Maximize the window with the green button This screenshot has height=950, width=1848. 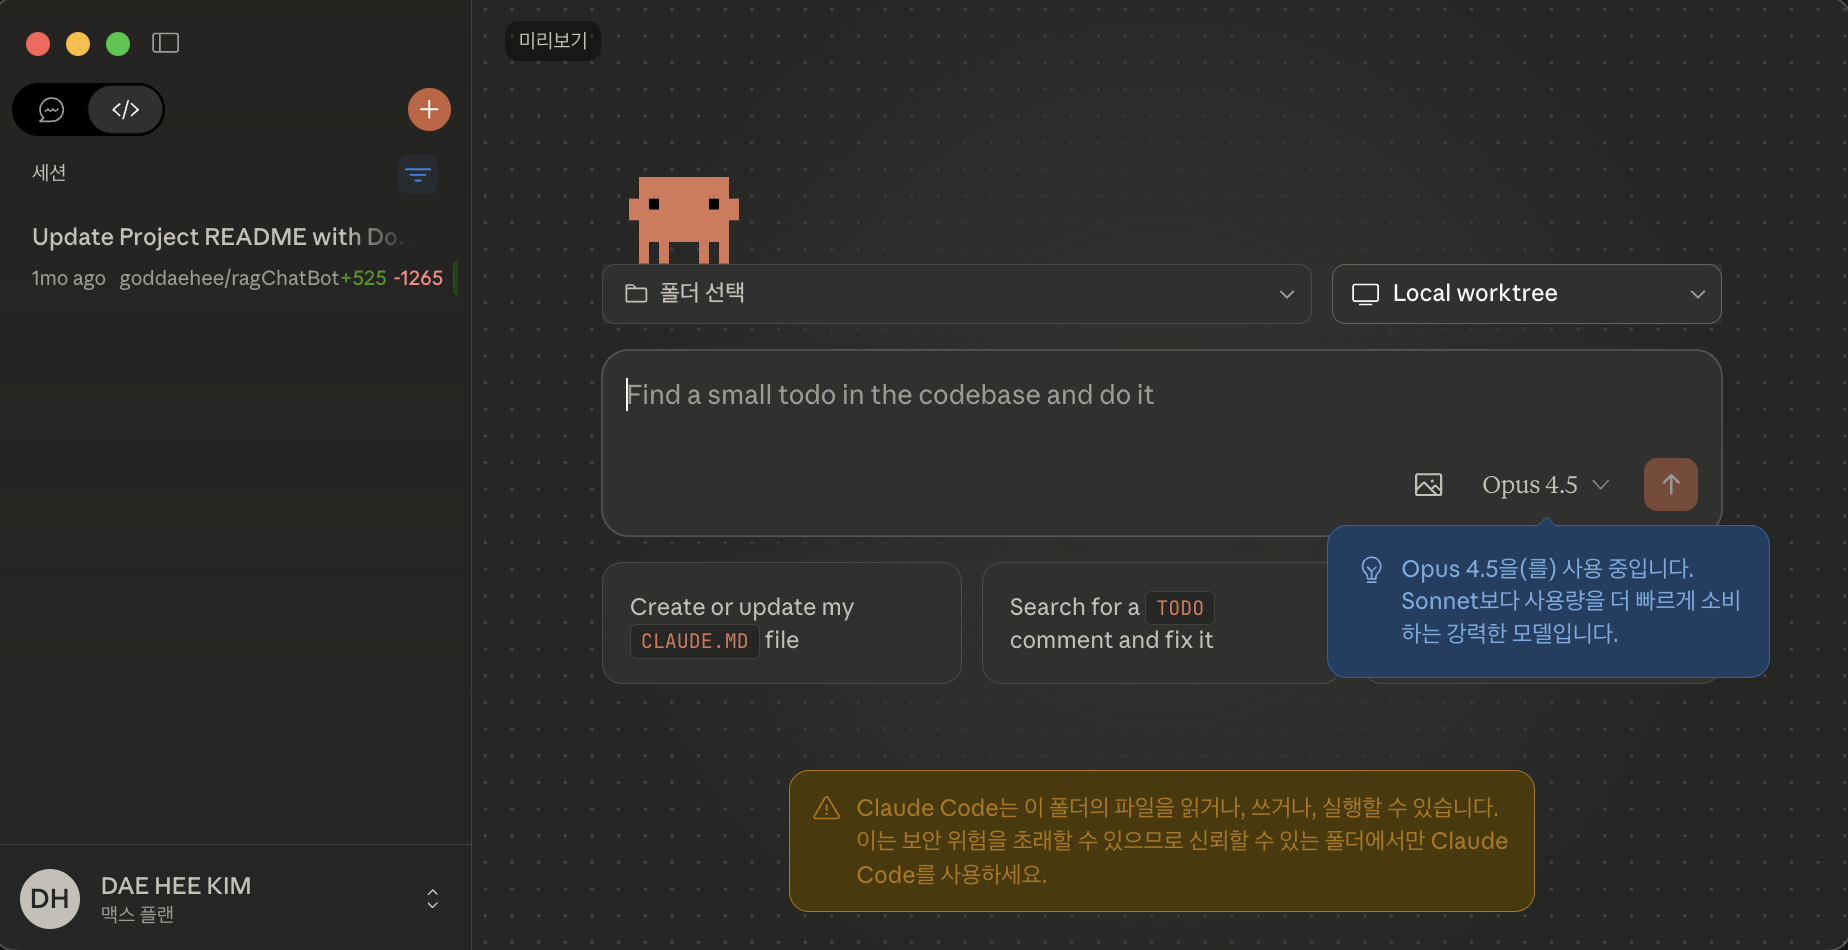pos(118,44)
